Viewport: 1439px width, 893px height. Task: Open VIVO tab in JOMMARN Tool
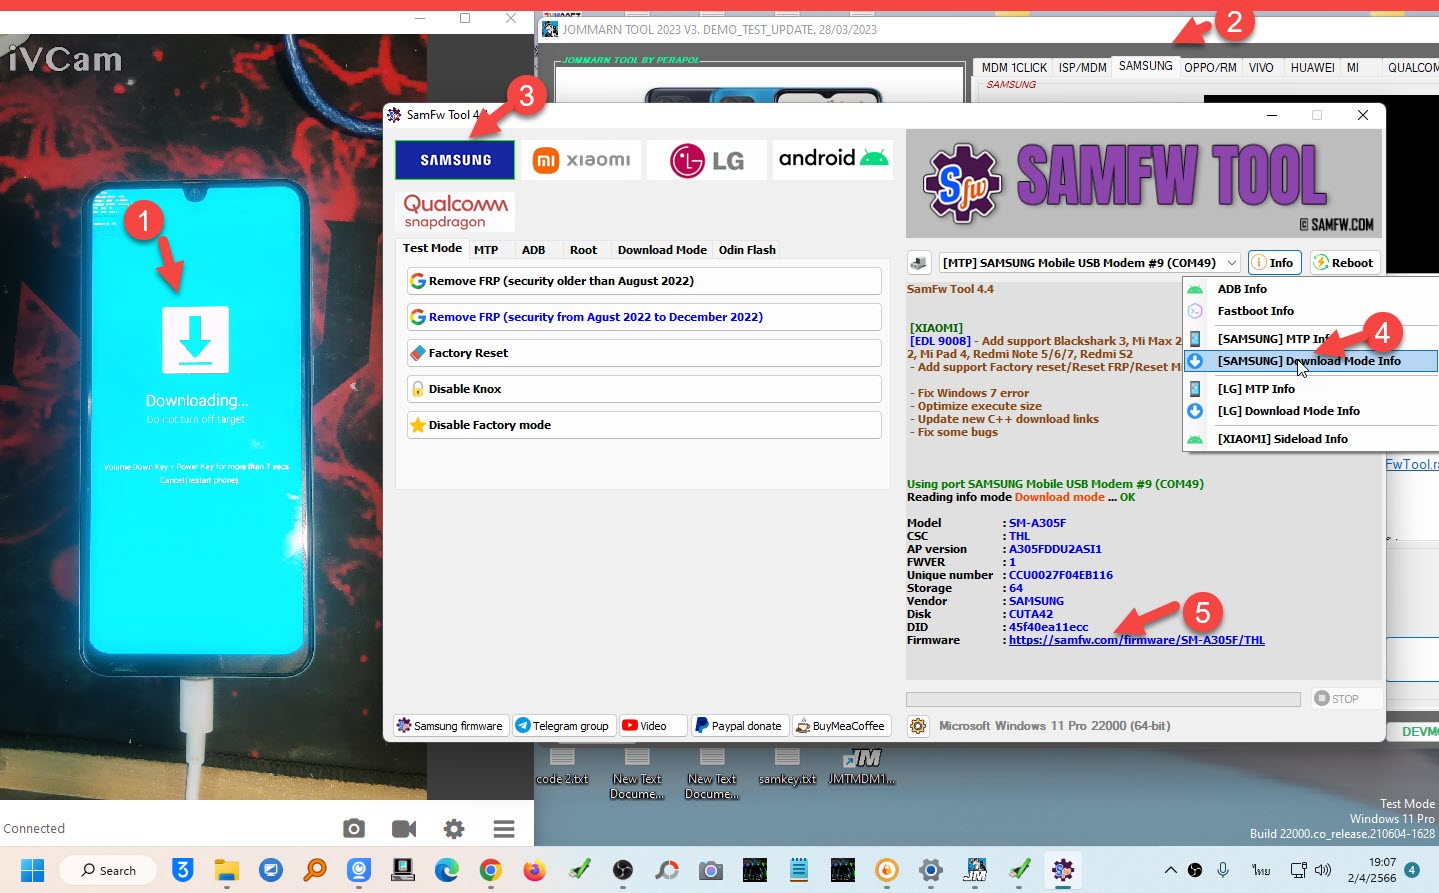click(x=1261, y=68)
